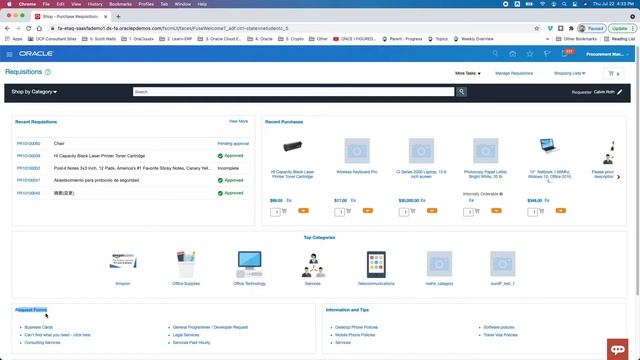Screen dimensions: 640x360
Task: Add 10" Netbook to cart
Action: click(542, 211)
